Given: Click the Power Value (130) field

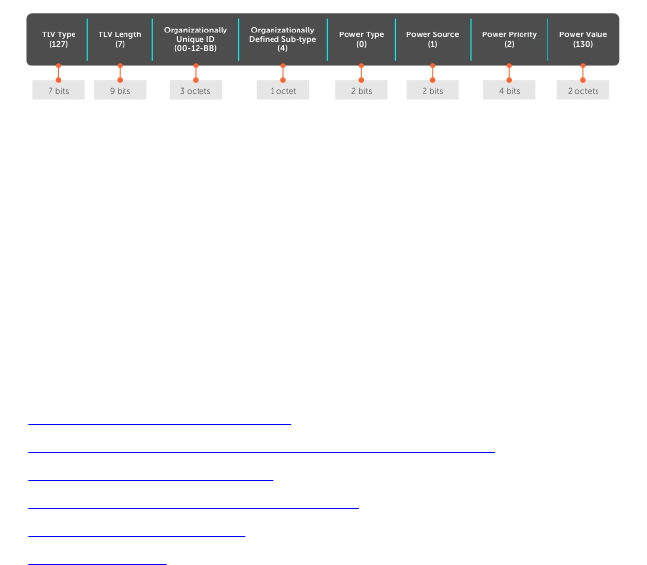Looking at the screenshot, I should pos(583,39).
